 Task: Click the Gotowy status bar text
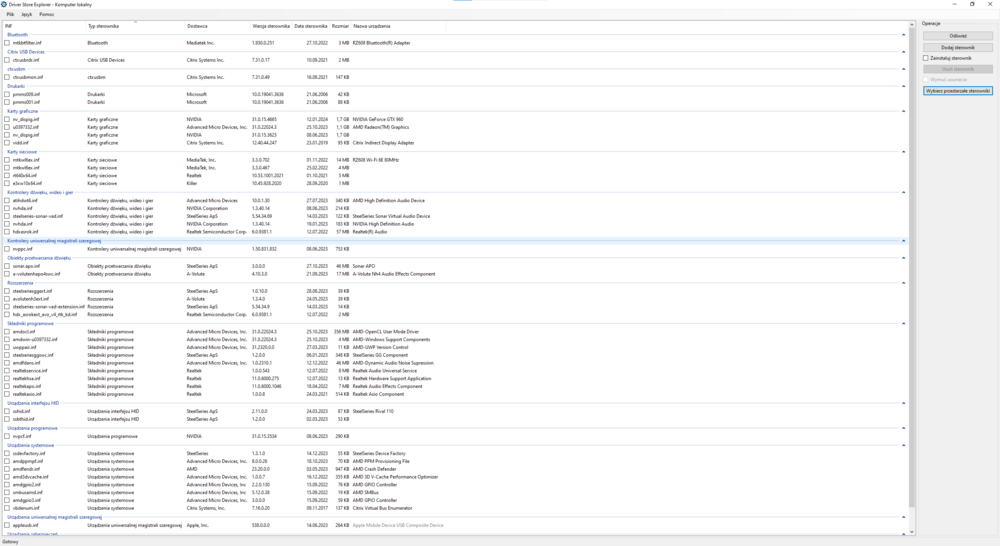click(x=10, y=542)
